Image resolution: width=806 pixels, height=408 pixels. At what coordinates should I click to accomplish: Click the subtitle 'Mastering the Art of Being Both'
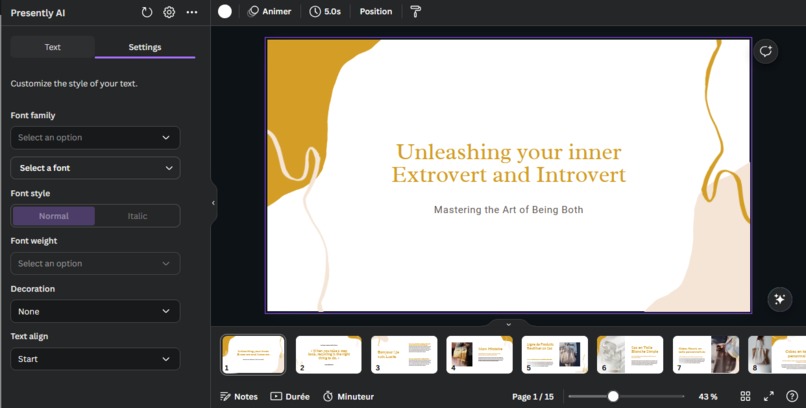[508, 210]
